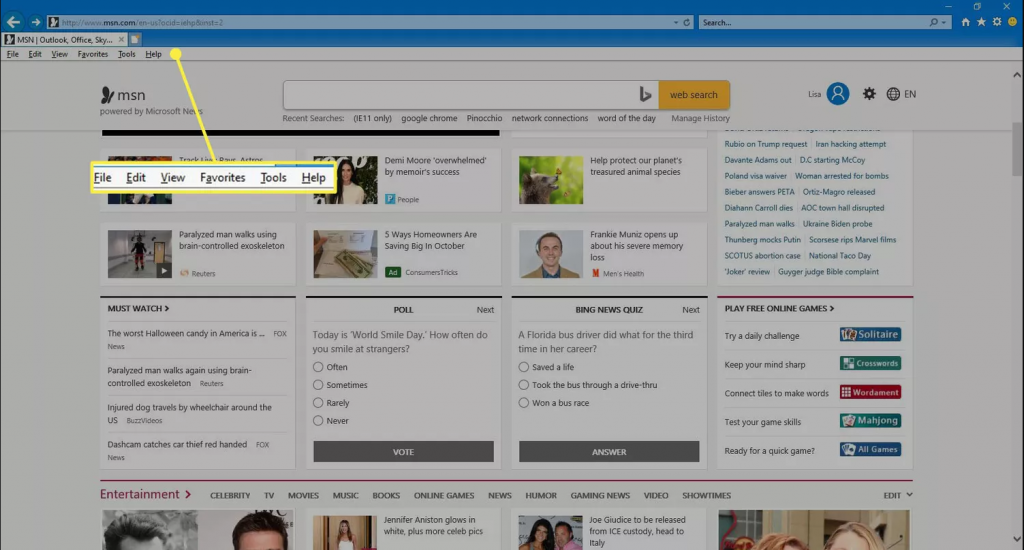Open the Tools menu in menu bar

[127, 54]
